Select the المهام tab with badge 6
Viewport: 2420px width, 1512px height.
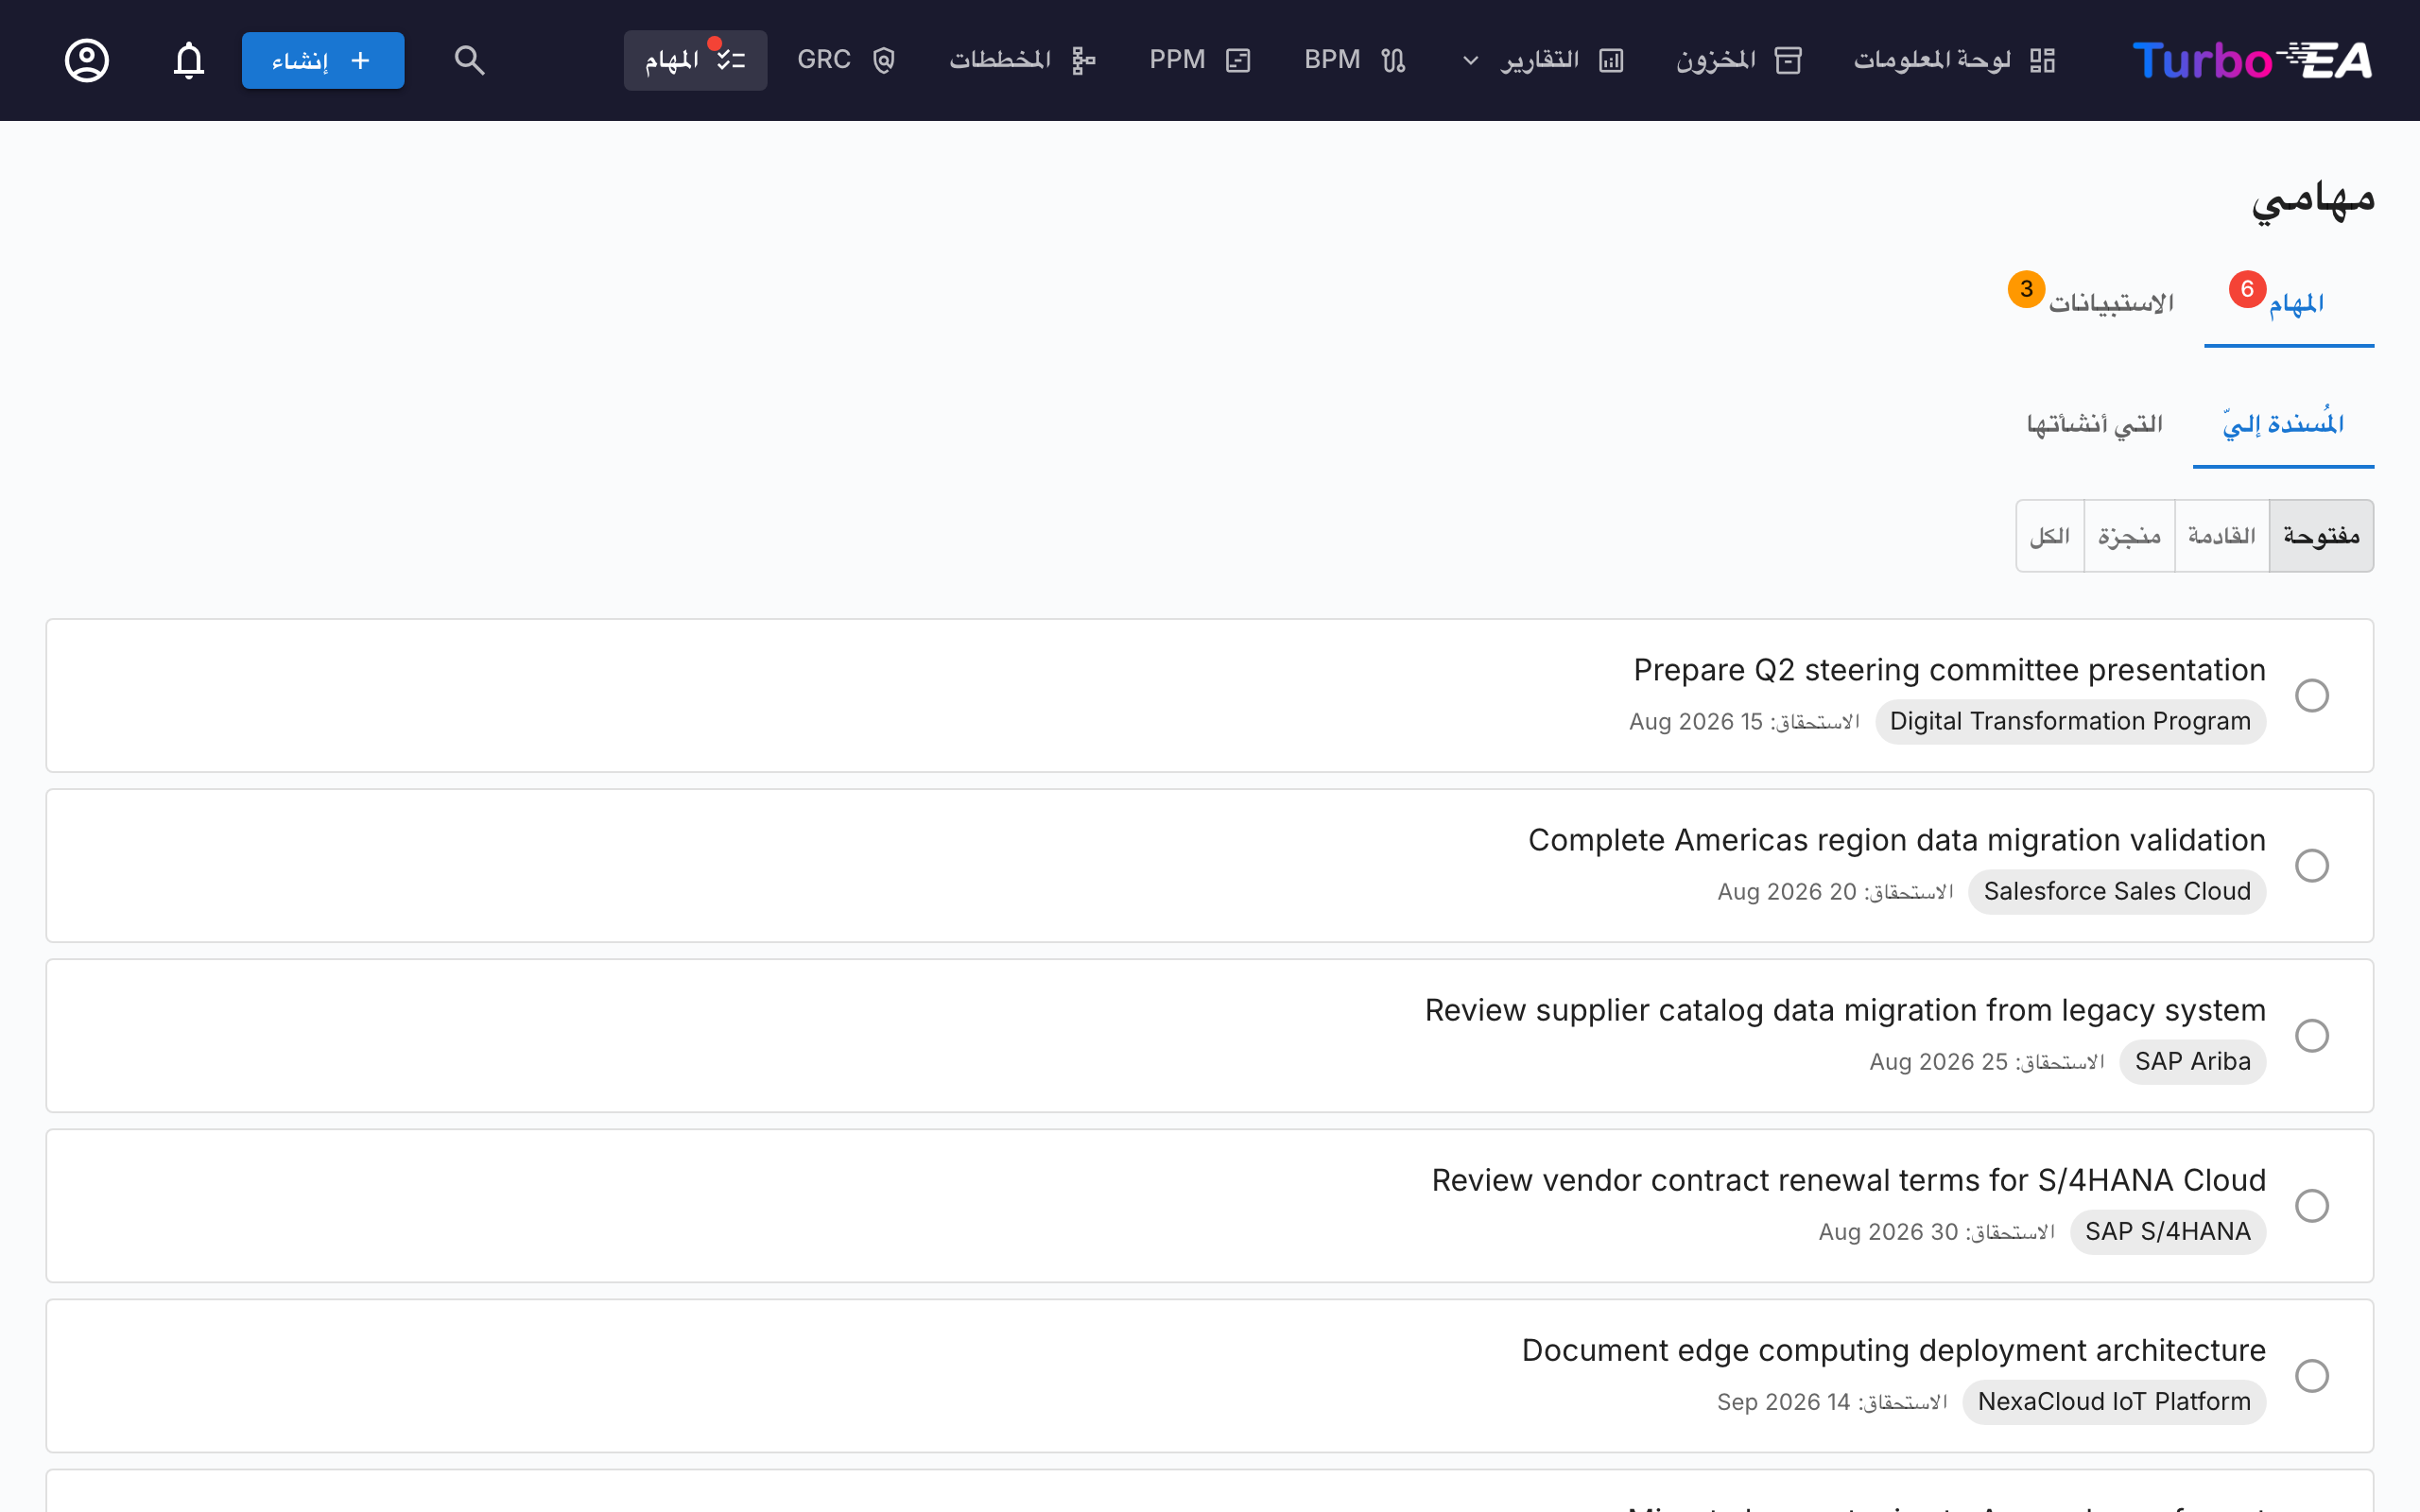[x=2289, y=302]
